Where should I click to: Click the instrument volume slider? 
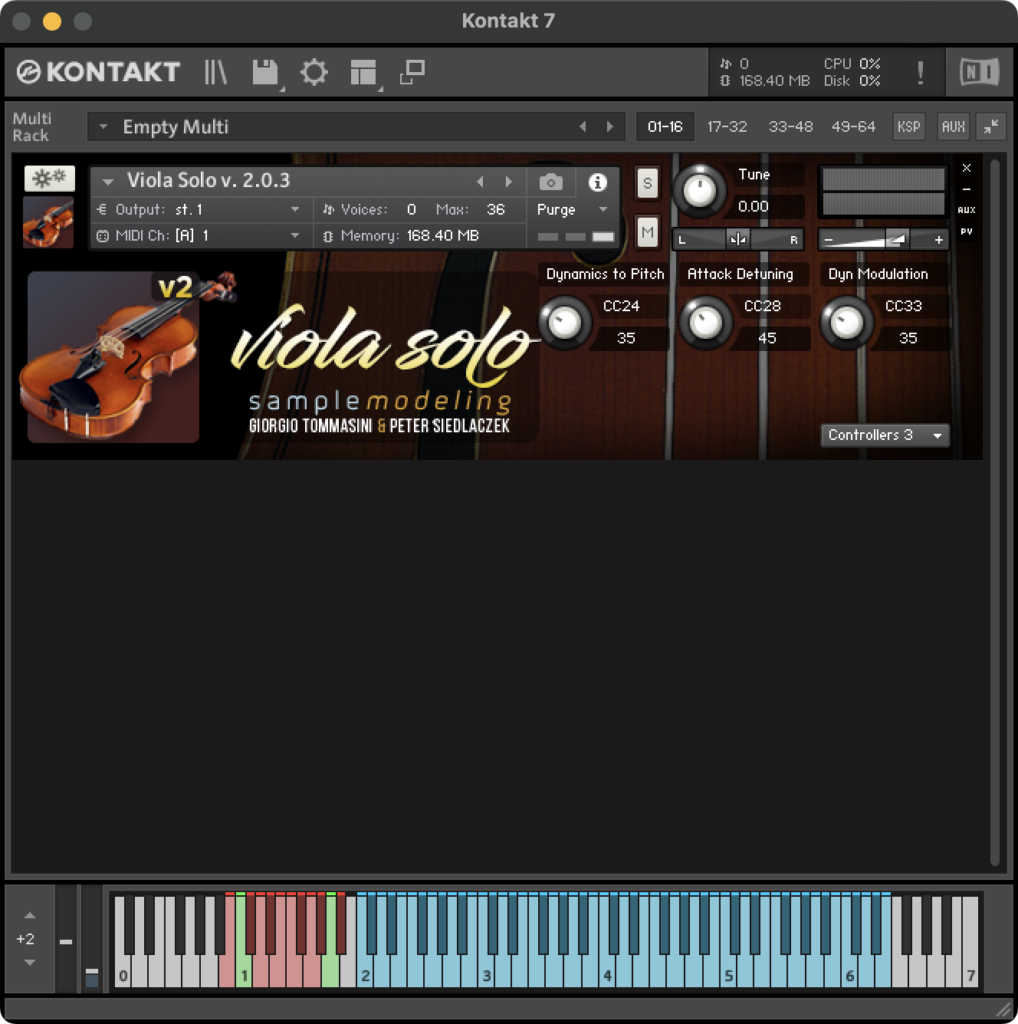coord(884,240)
